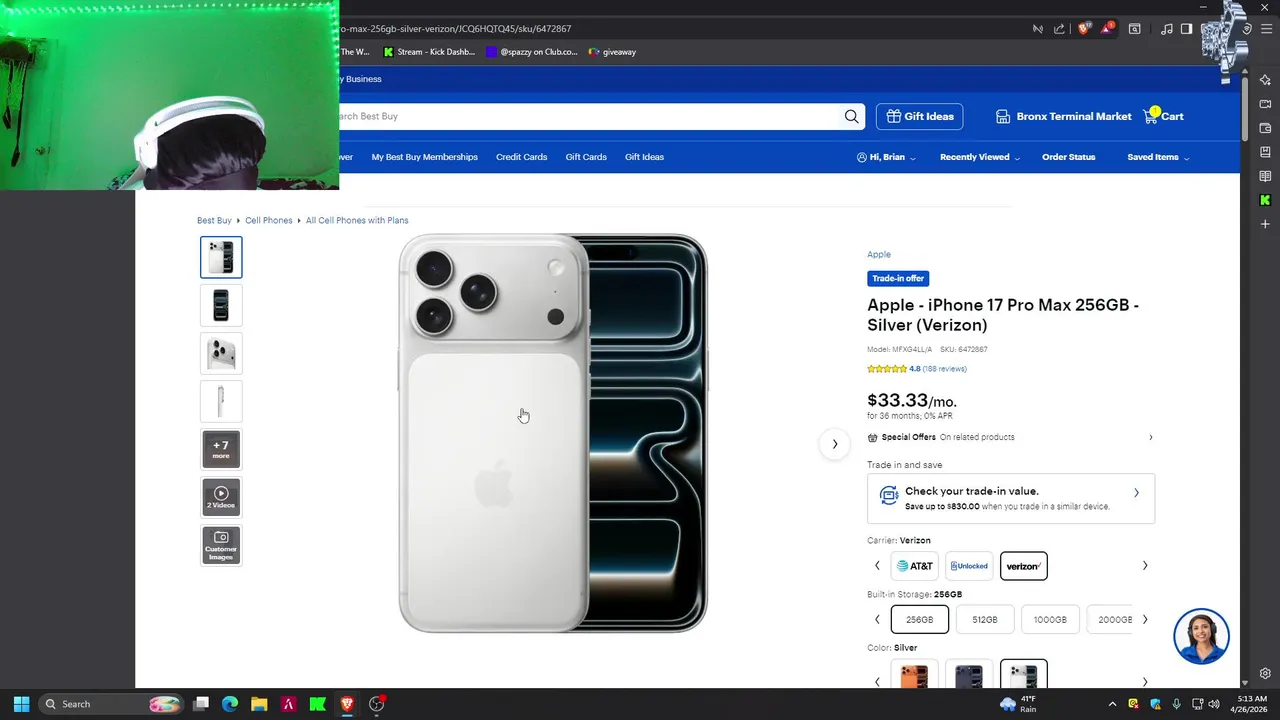Open sidebar settings gear icon
Screen dimensions: 1280x720
[1265, 673]
